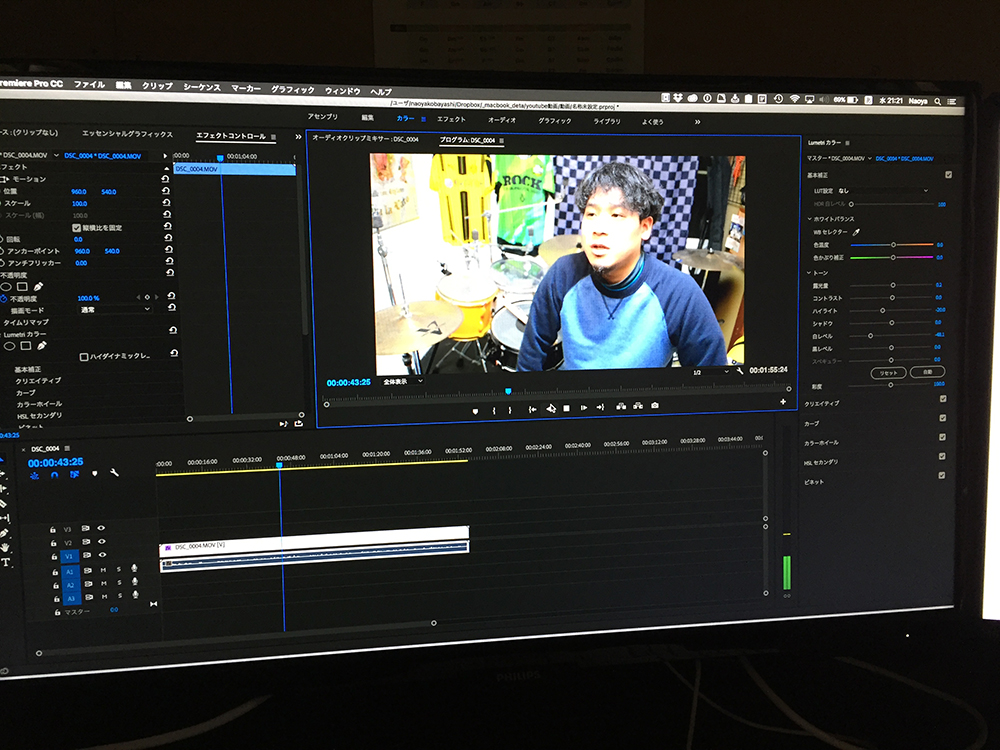Image resolution: width=1000 pixels, height=750 pixels.
Task: Click Export Frame camera icon
Action: tap(654, 406)
